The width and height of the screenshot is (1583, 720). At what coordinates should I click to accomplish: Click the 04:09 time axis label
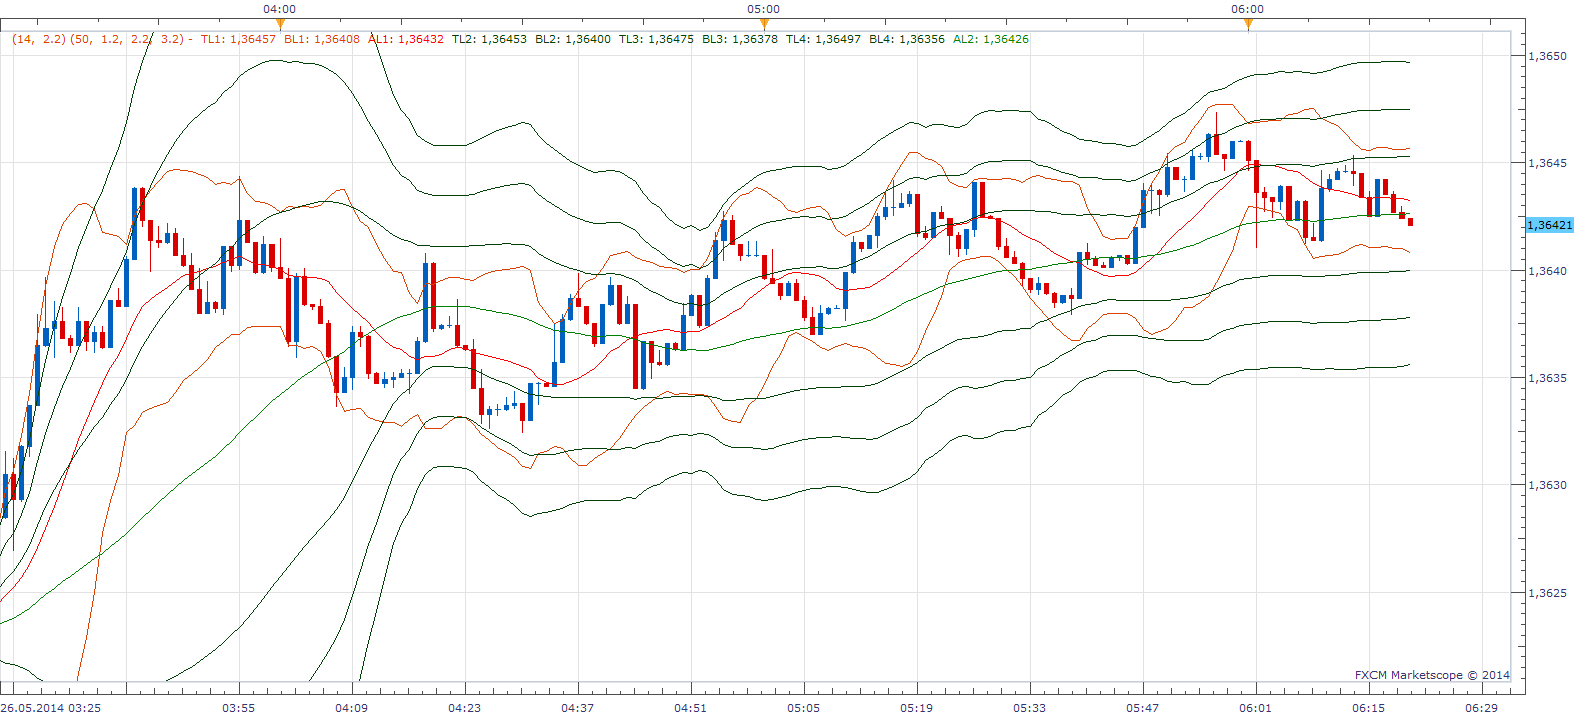352,708
